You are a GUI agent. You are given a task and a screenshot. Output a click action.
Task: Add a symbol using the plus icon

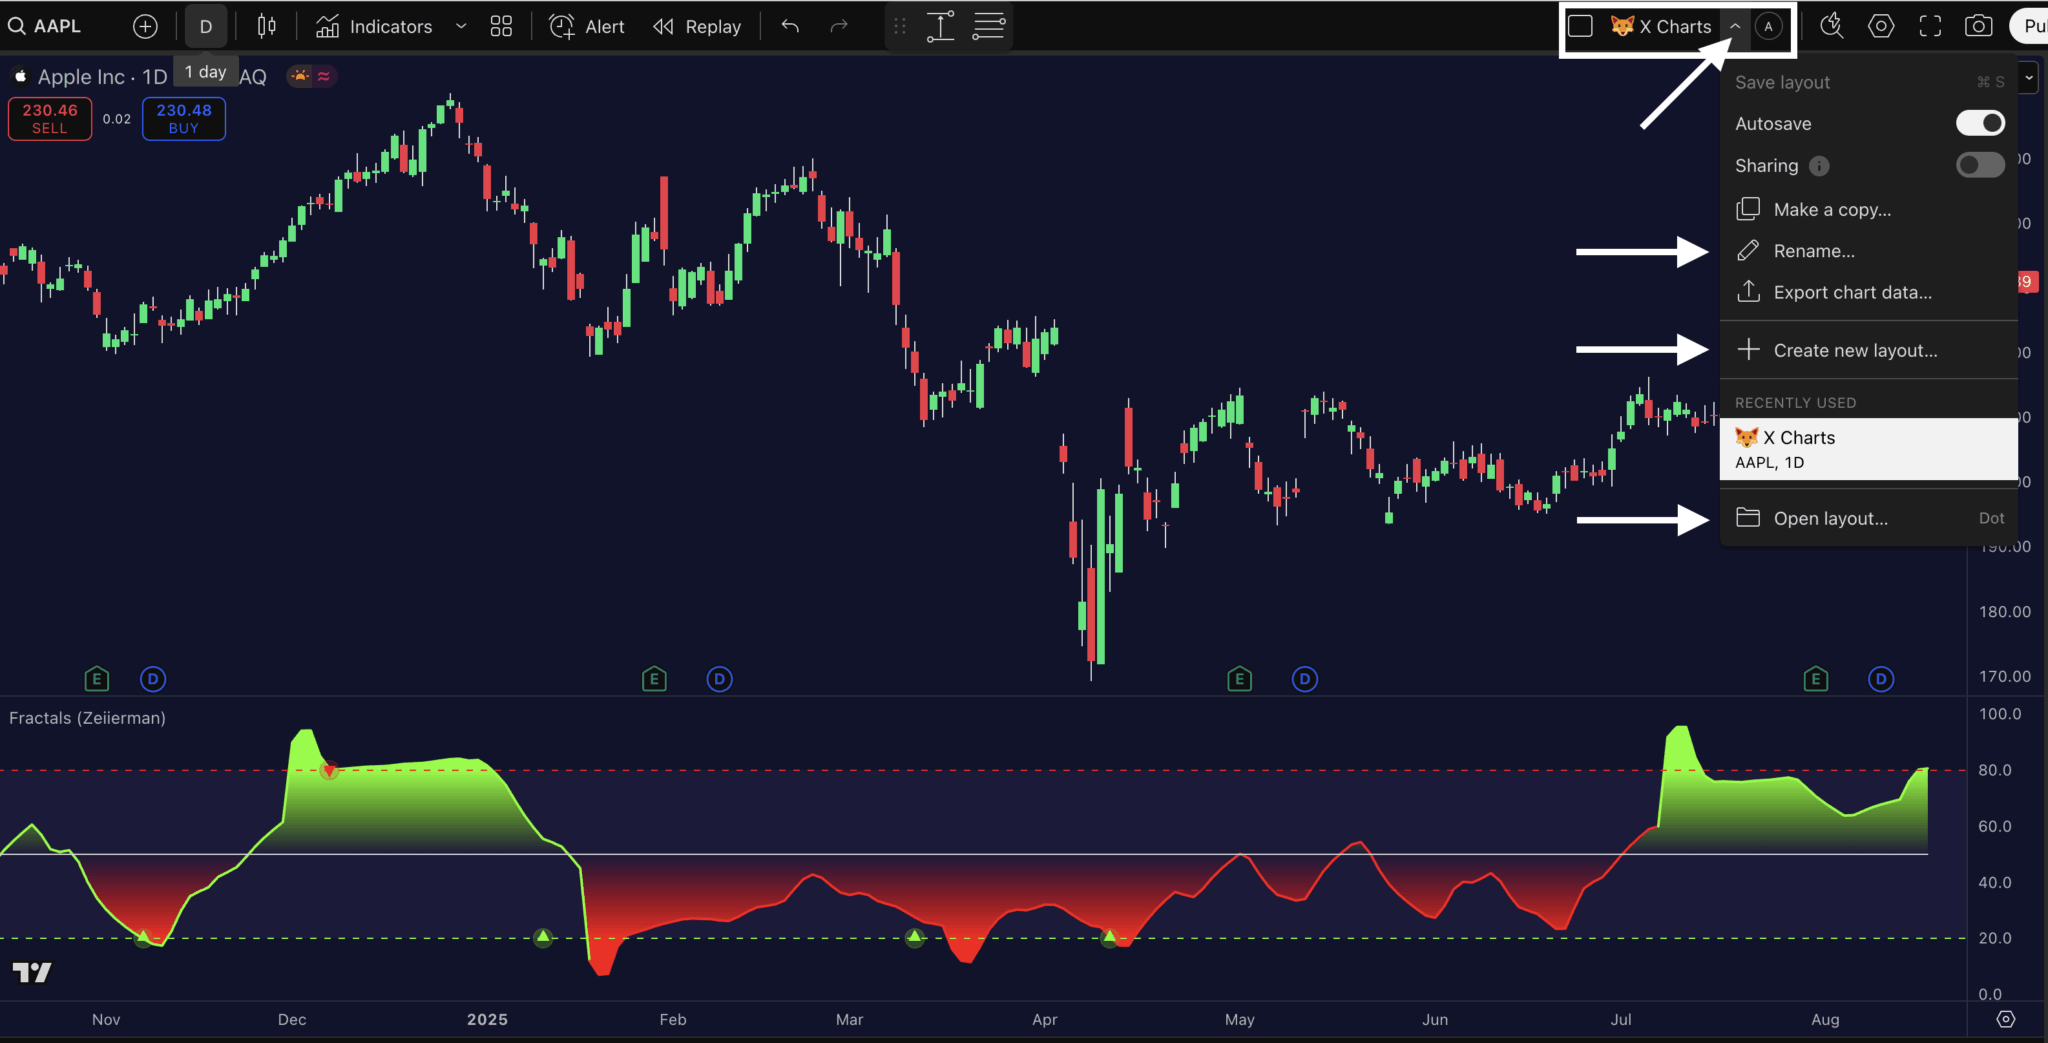144,26
